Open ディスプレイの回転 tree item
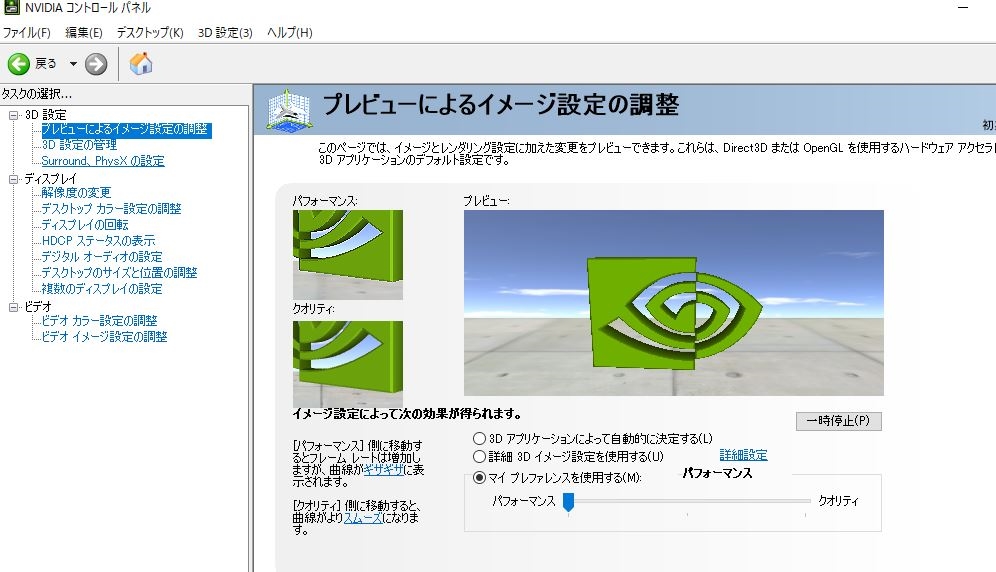Viewport: 996px width, 572px height. (x=85, y=224)
